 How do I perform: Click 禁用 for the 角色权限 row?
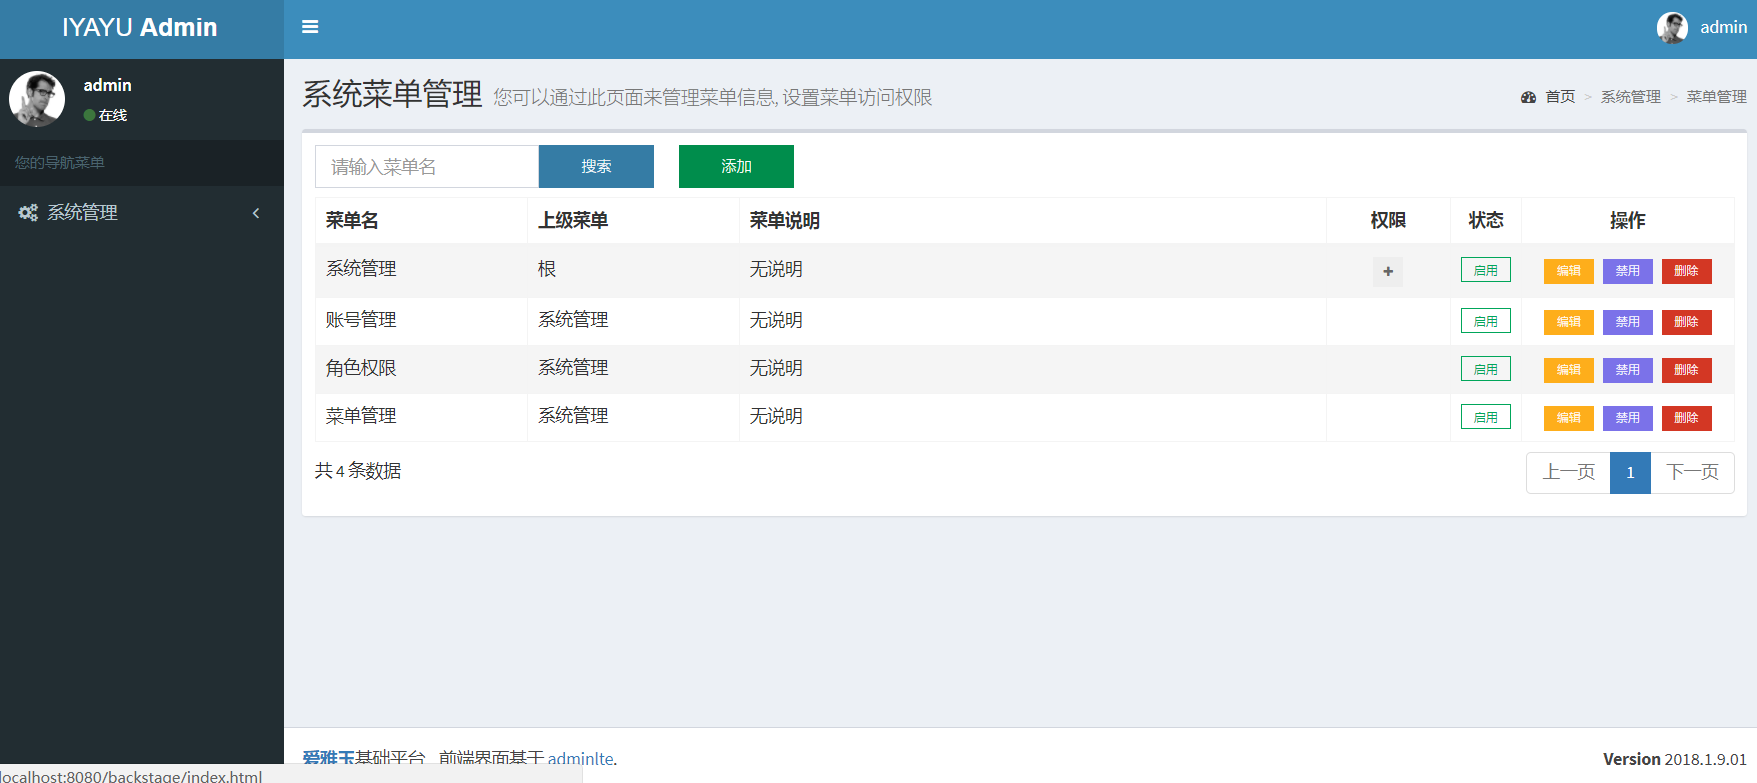coord(1628,370)
